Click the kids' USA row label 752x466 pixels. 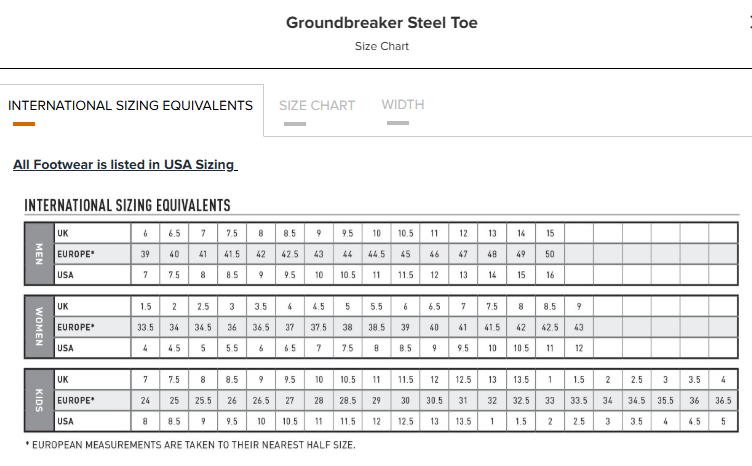[66, 421]
